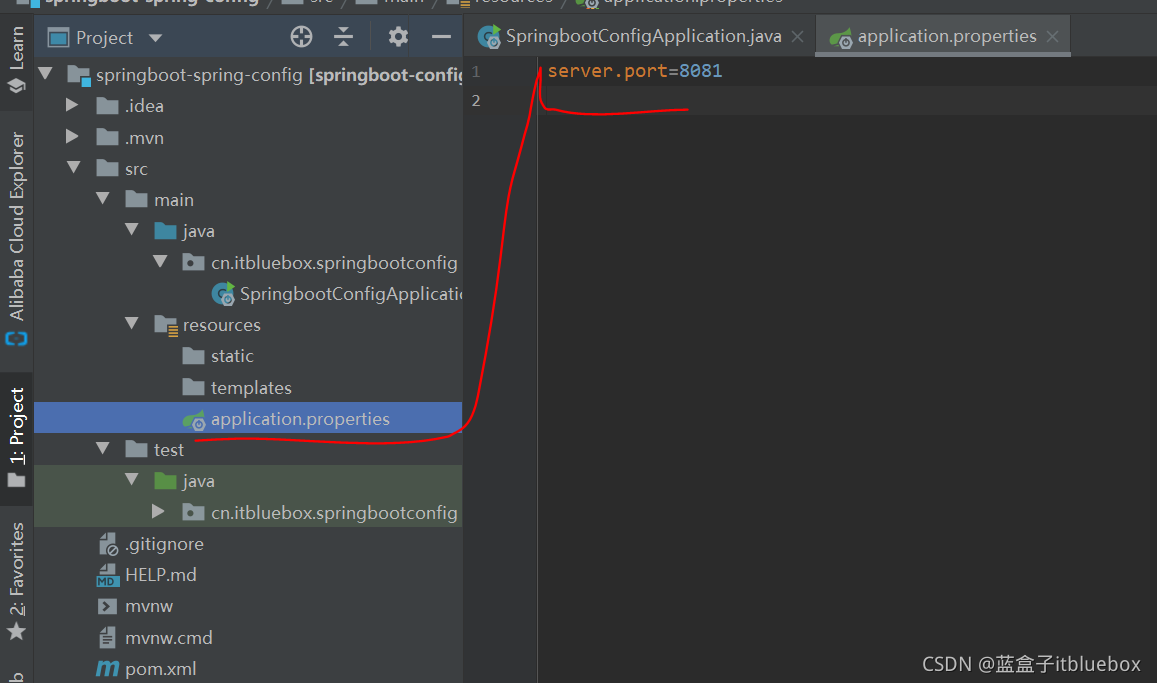Click the .gitignore file icon

108,544
